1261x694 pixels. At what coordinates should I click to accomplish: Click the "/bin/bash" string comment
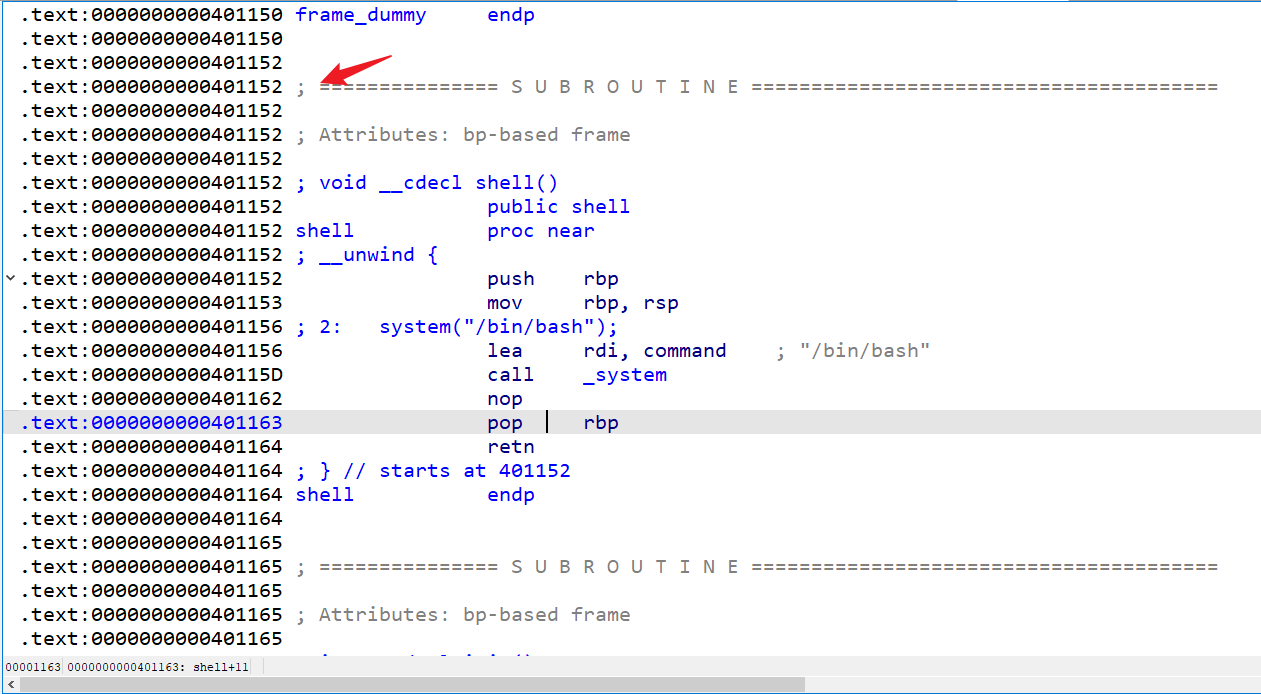coord(864,351)
